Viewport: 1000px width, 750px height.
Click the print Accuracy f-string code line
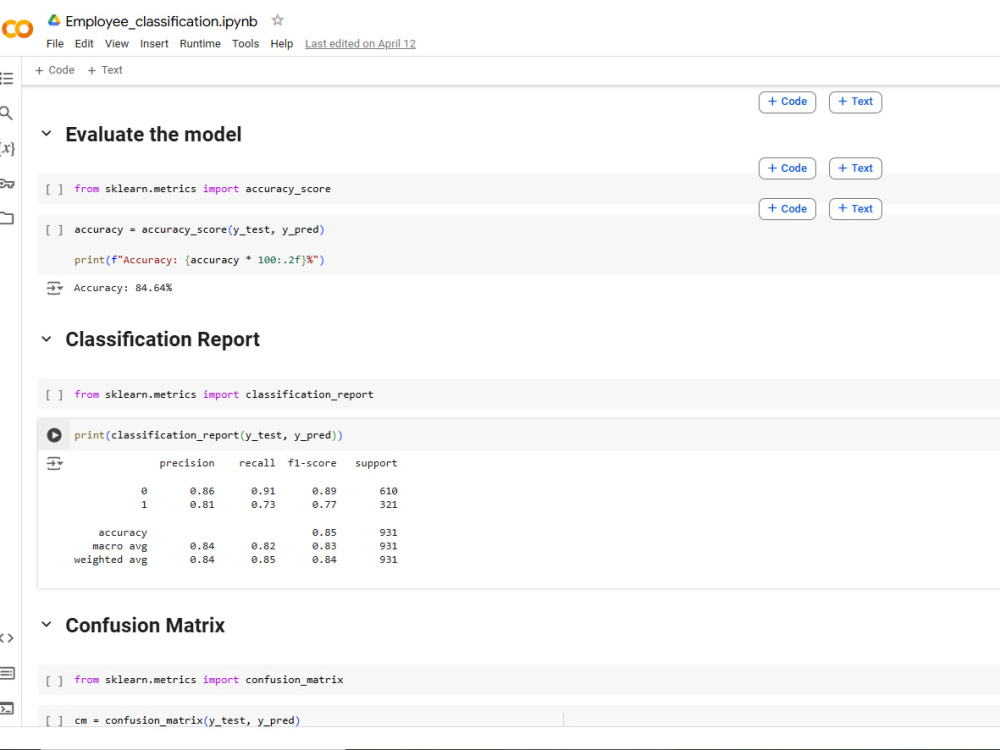coord(200,260)
